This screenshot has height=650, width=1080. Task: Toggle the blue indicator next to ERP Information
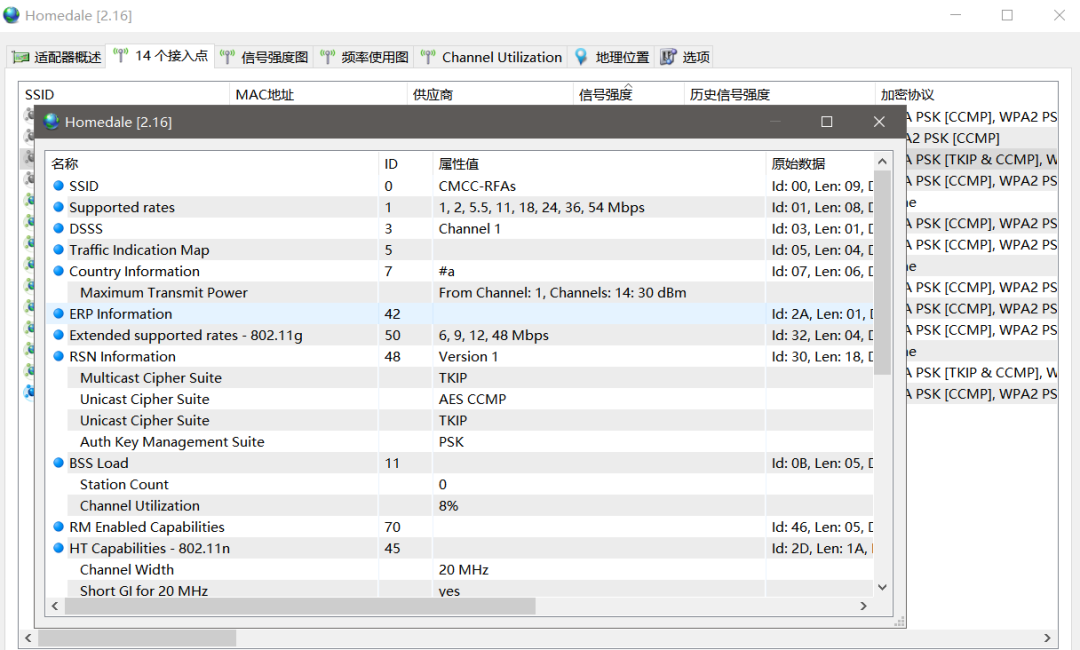click(x=59, y=313)
